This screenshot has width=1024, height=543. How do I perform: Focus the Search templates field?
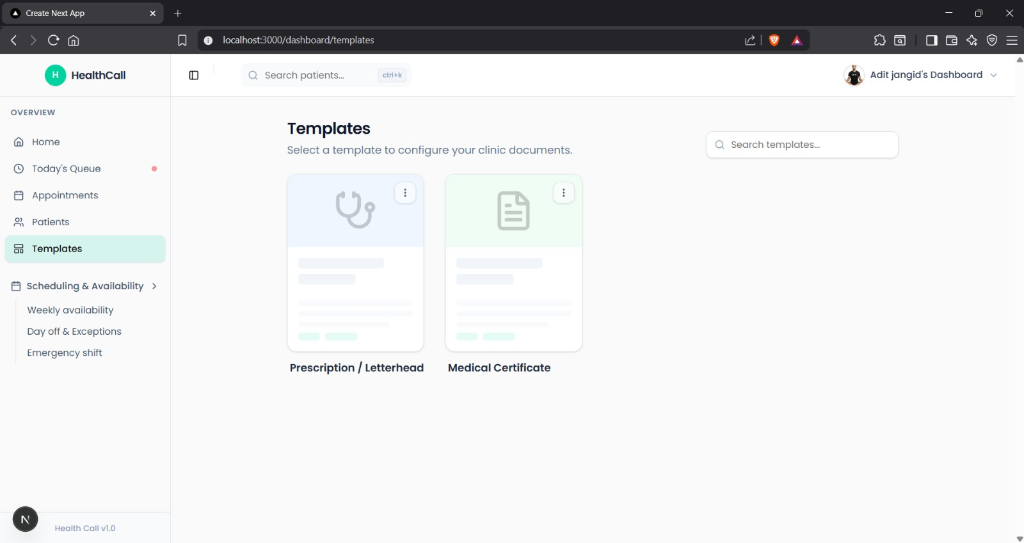coord(802,144)
